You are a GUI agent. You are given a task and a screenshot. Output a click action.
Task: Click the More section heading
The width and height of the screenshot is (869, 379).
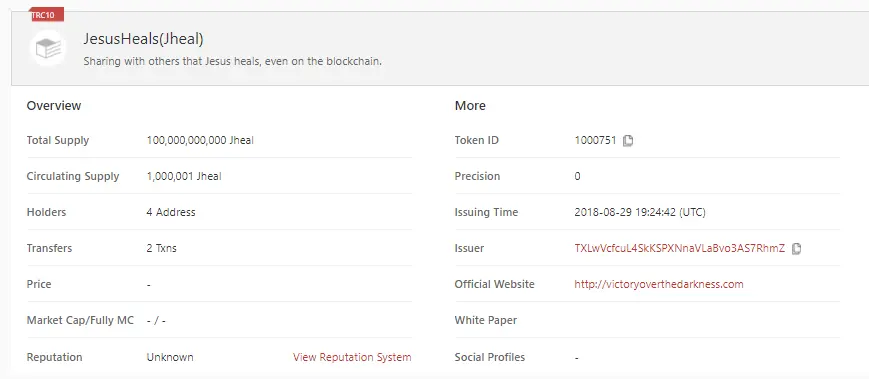(470, 106)
